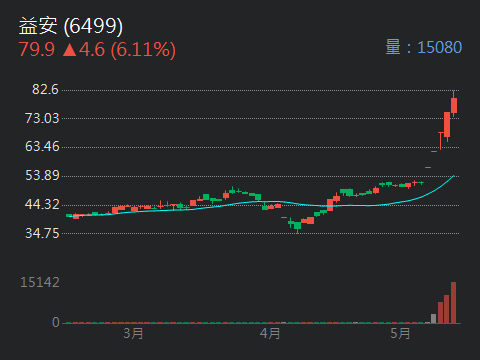480x360 pixels.
Task: Click the latest red candlestick at the top
Action: [454, 105]
